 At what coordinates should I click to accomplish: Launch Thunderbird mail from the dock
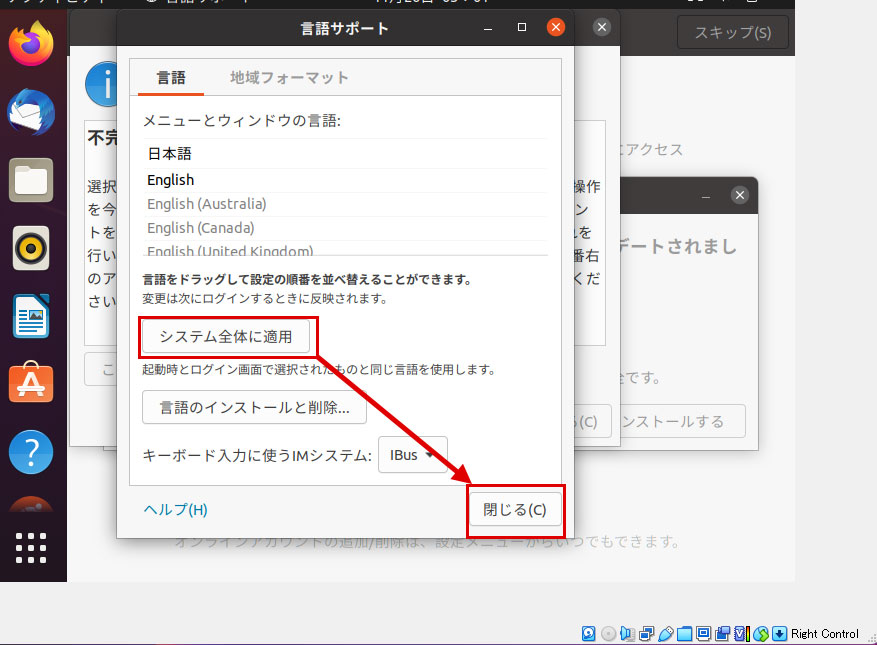coord(31,112)
